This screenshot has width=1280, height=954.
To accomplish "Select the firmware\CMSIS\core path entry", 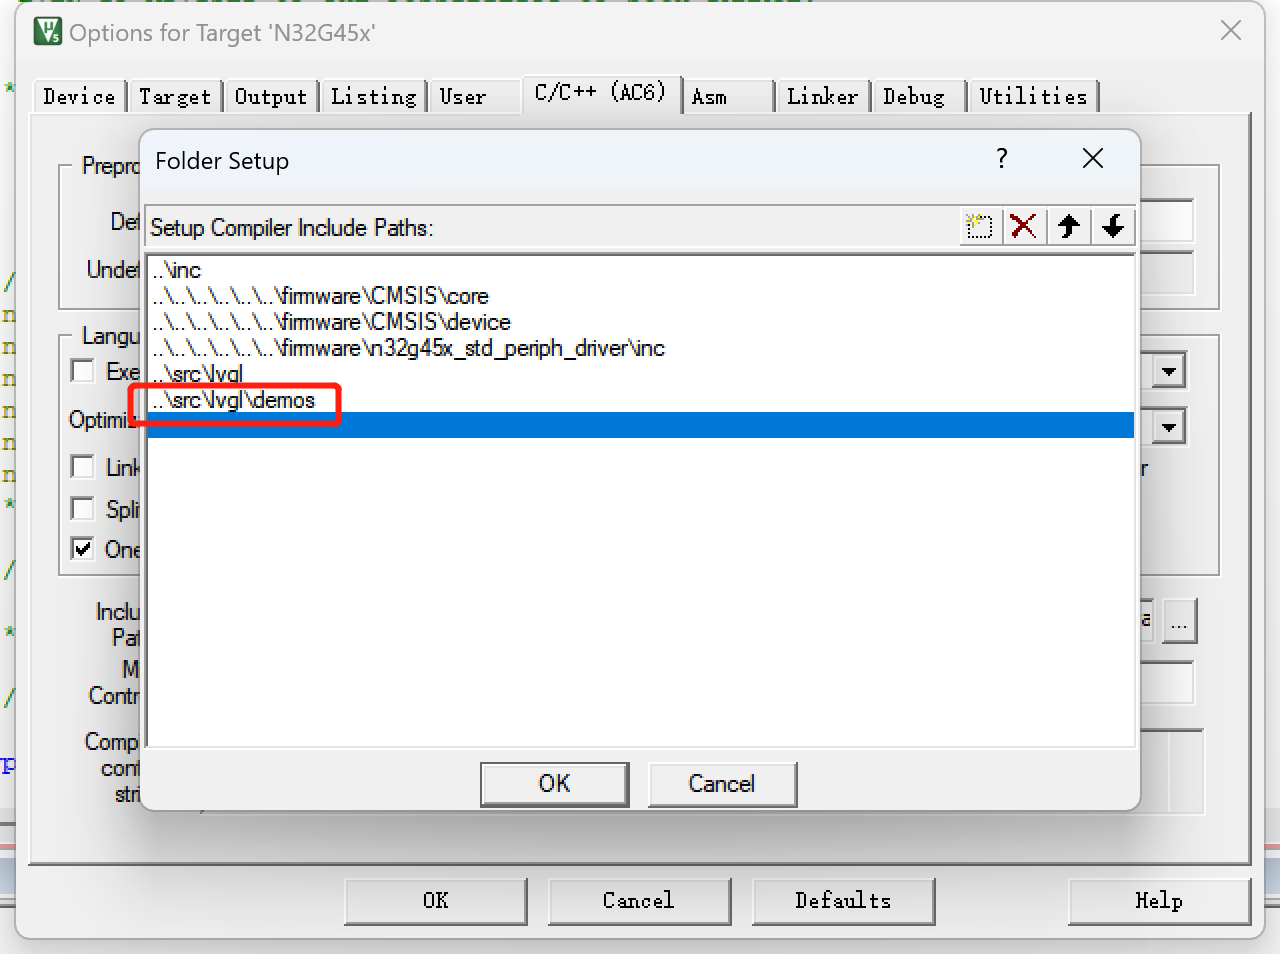I will (x=320, y=296).
